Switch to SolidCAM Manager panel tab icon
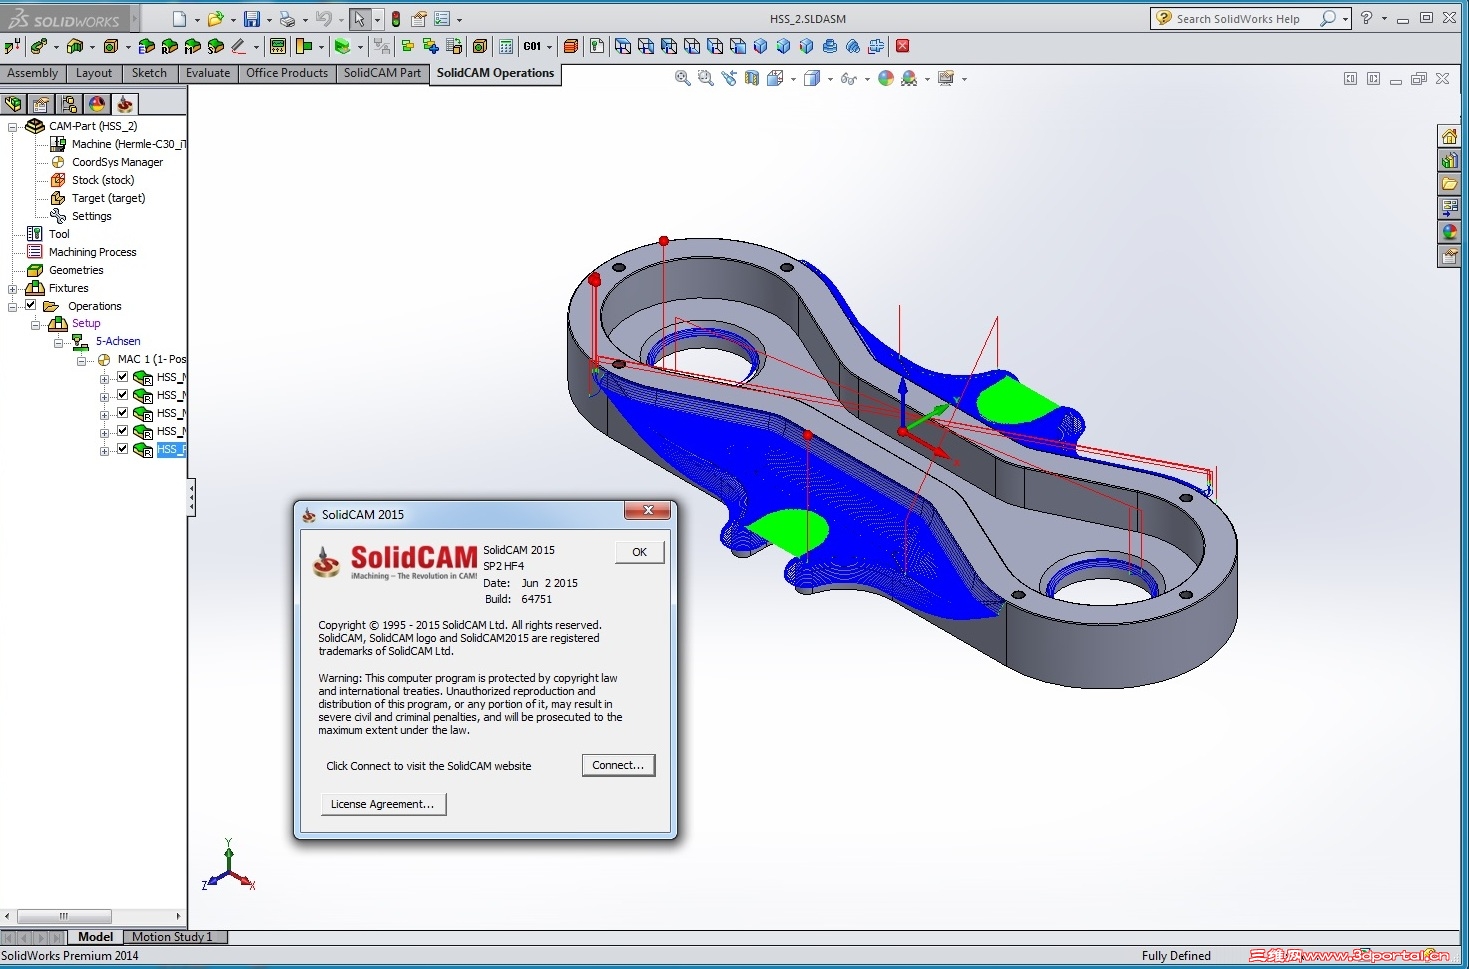This screenshot has height=969, width=1469. 124,104
